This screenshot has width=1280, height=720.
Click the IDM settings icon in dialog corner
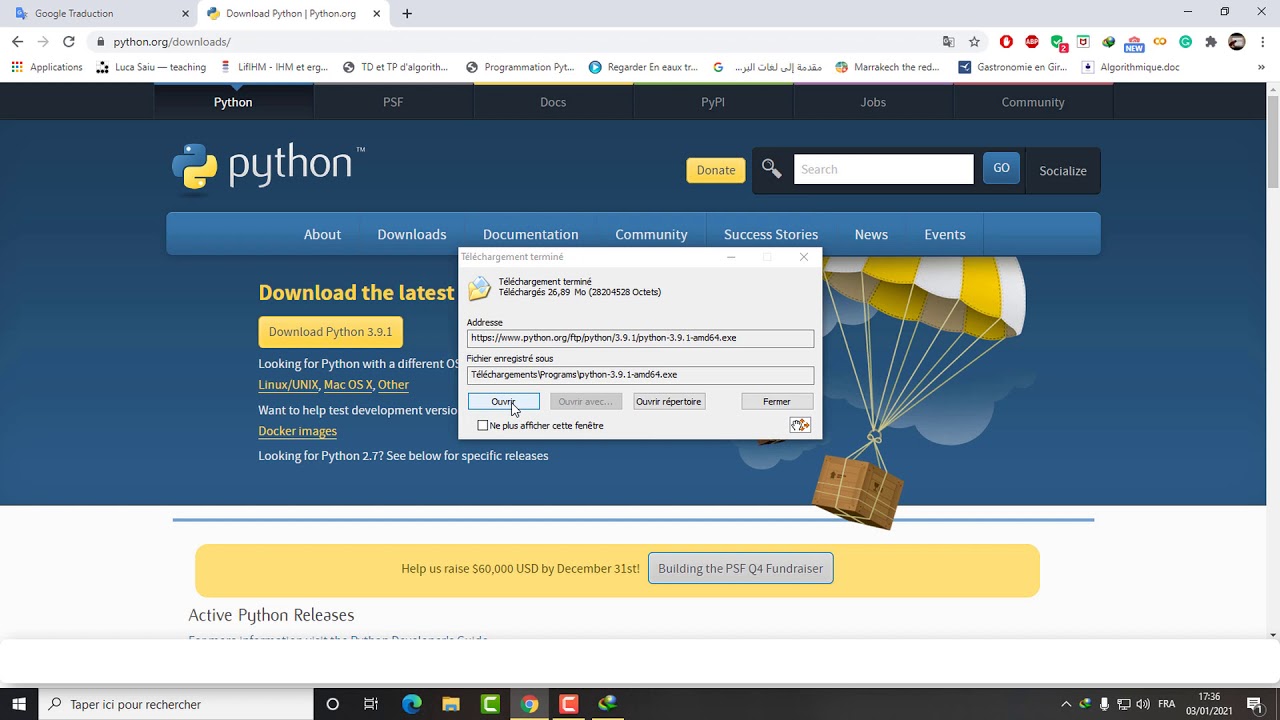coord(800,425)
